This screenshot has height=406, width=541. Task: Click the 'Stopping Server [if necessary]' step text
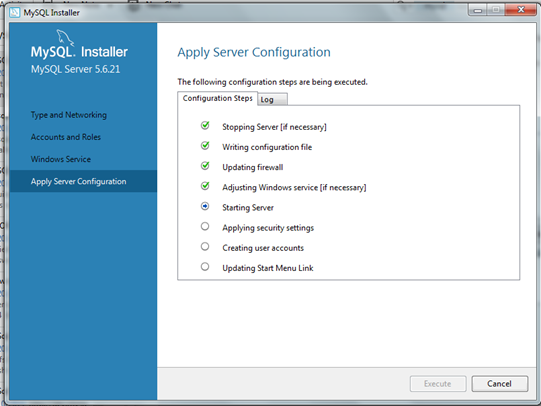click(274, 127)
